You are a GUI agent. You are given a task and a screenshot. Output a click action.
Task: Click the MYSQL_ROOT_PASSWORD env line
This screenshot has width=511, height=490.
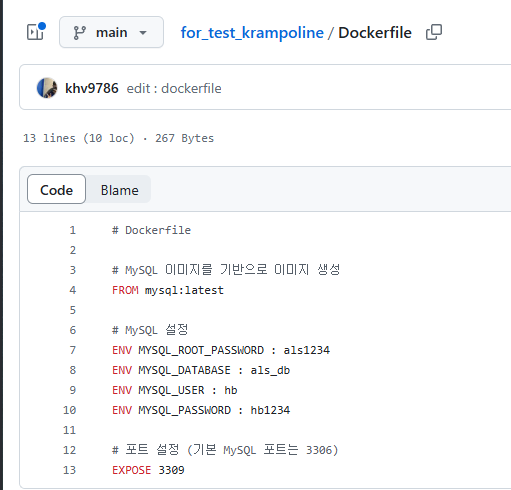point(221,350)
